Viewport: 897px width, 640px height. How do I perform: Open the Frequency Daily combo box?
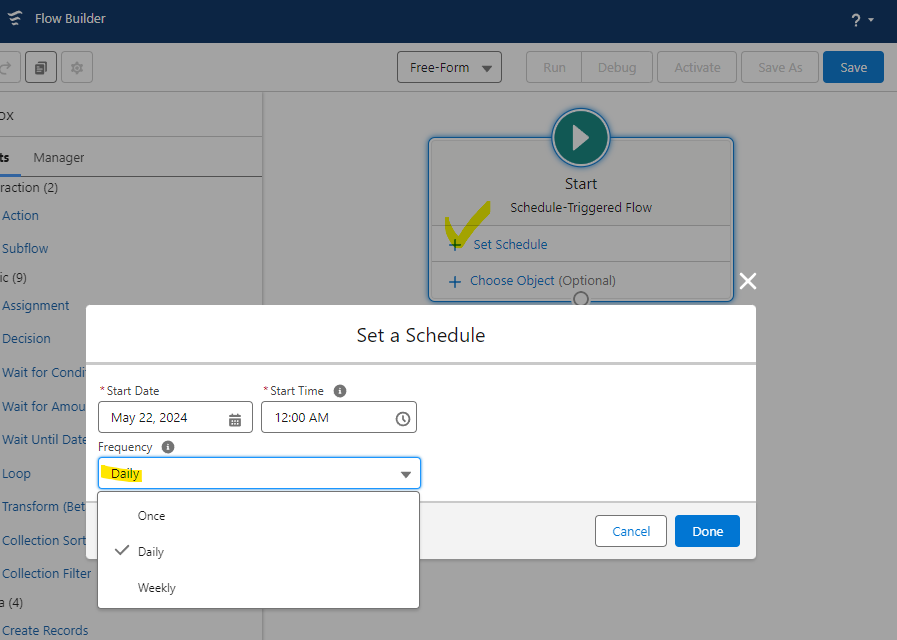pos(259,473)
